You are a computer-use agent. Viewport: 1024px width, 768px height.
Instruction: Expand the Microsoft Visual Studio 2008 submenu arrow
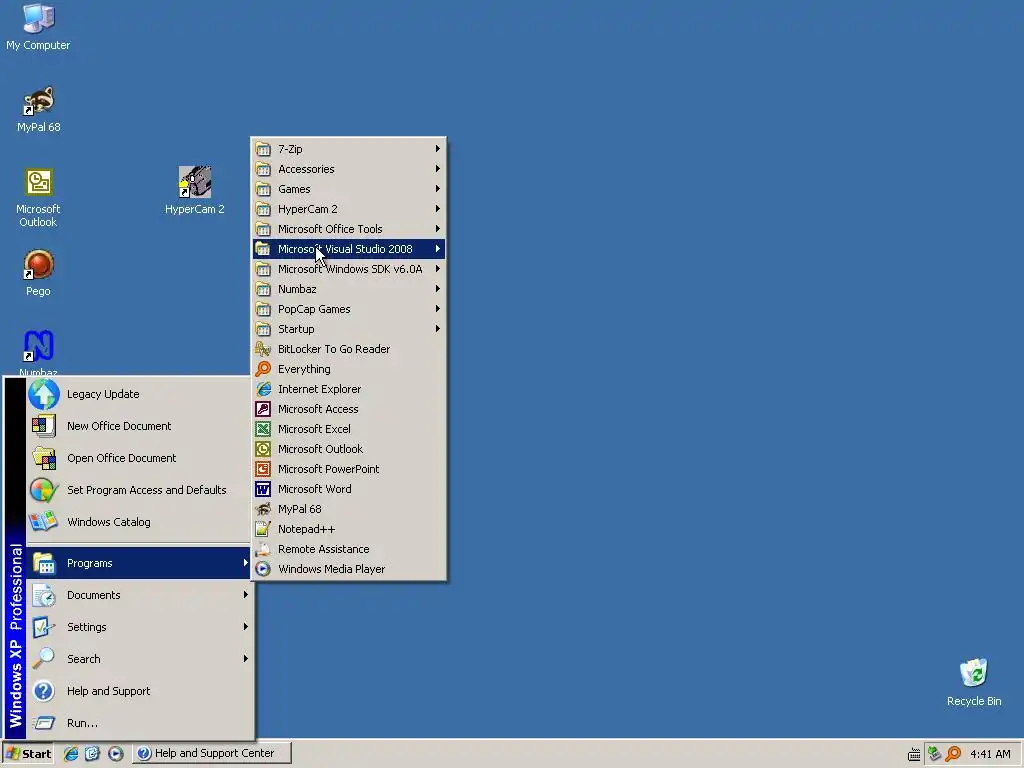[438, 249]
